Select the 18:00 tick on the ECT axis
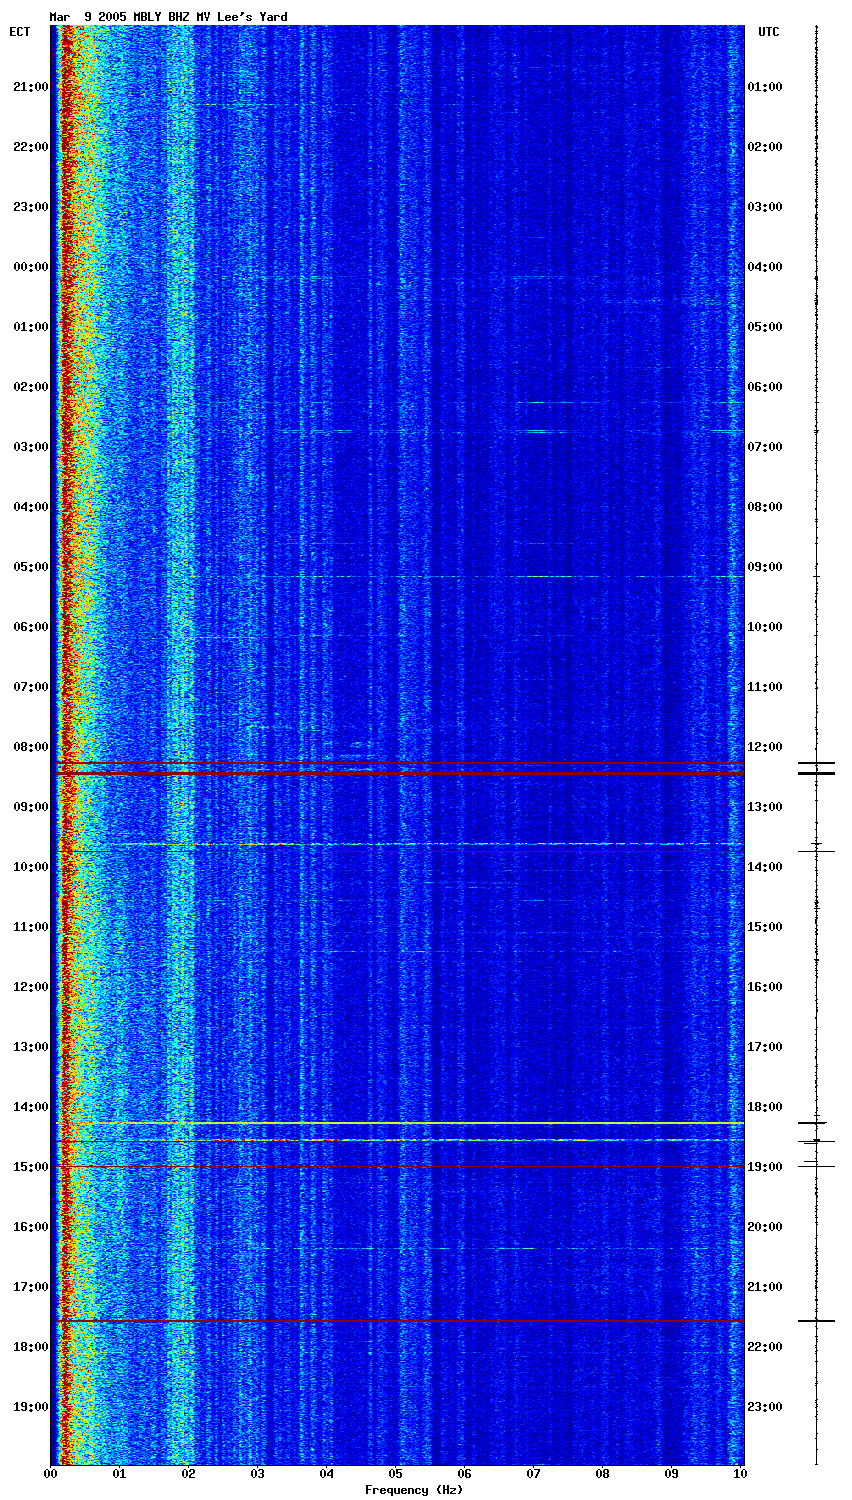This screenshot has width=852, height=1500. click(30, 1347)
